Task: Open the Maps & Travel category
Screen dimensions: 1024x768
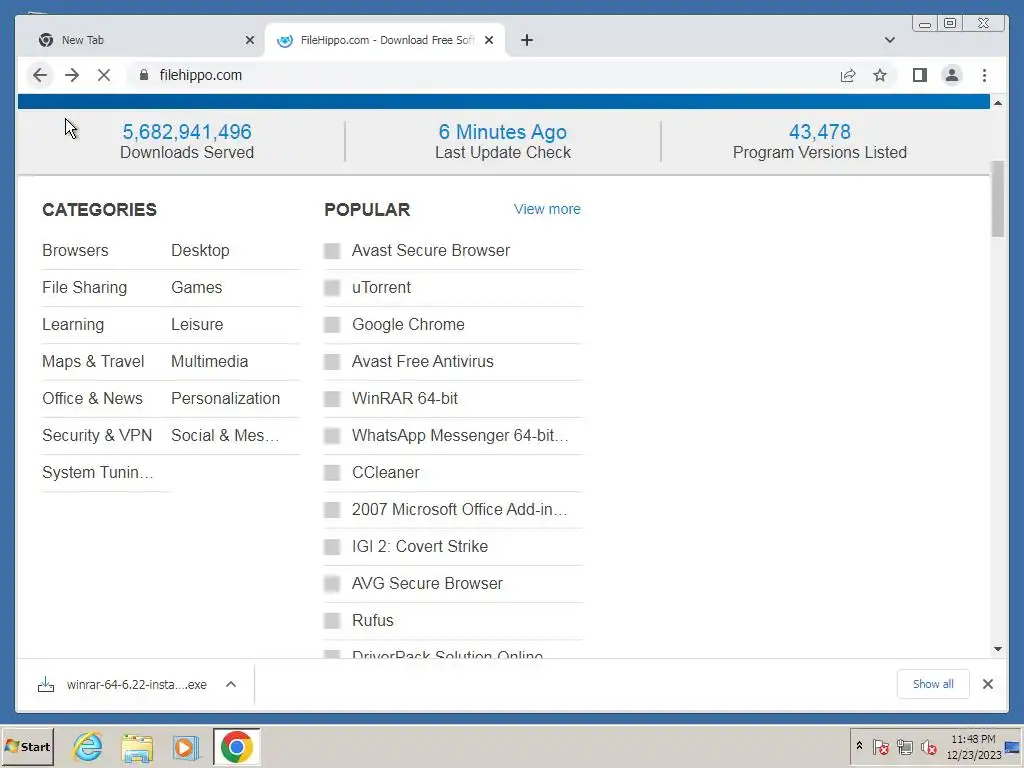Action: 93,361
